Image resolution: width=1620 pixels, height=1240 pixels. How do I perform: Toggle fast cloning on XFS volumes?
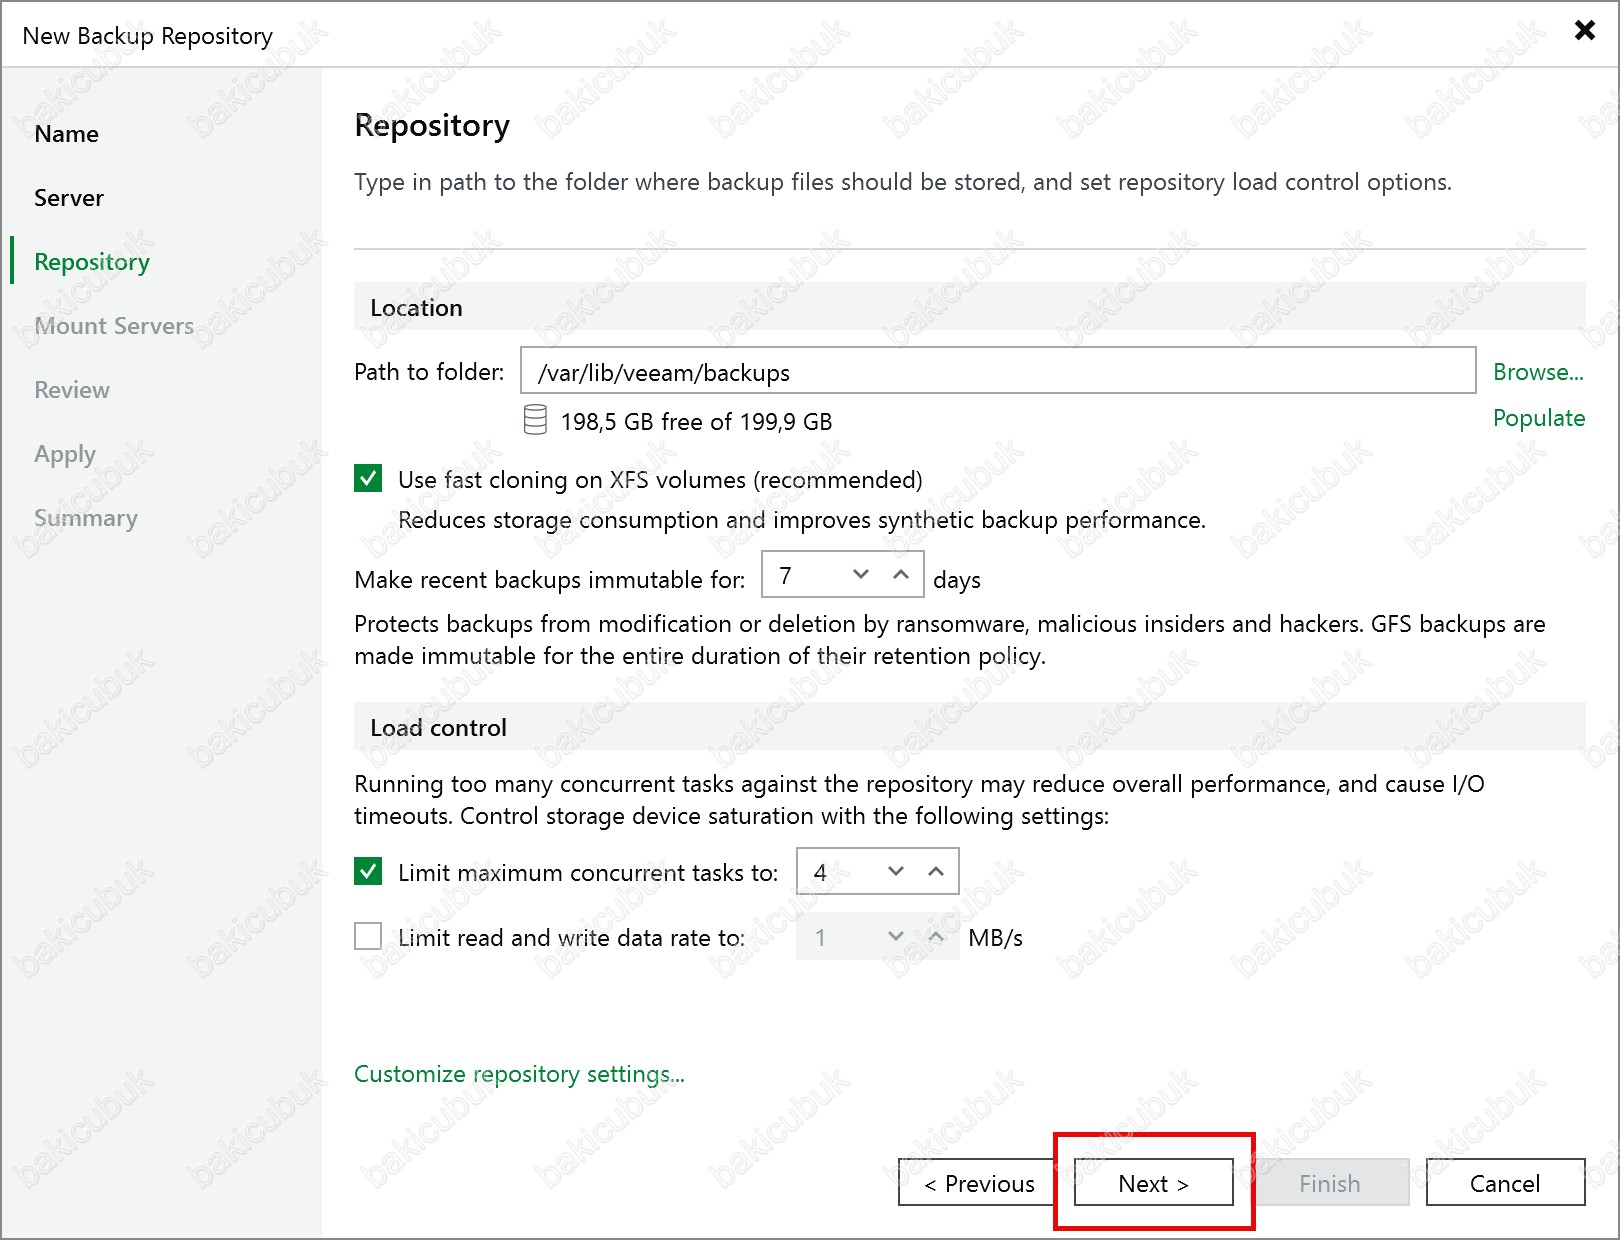point(368,479)
